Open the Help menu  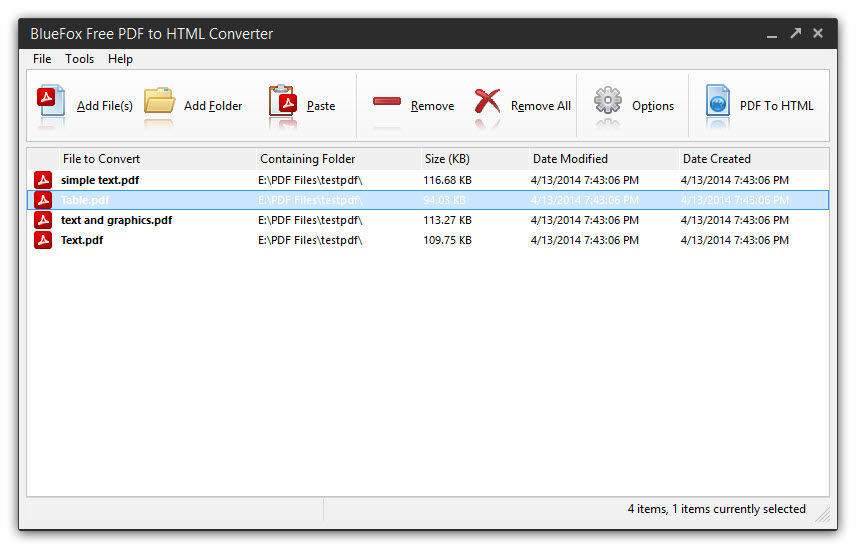pos(120,59)
